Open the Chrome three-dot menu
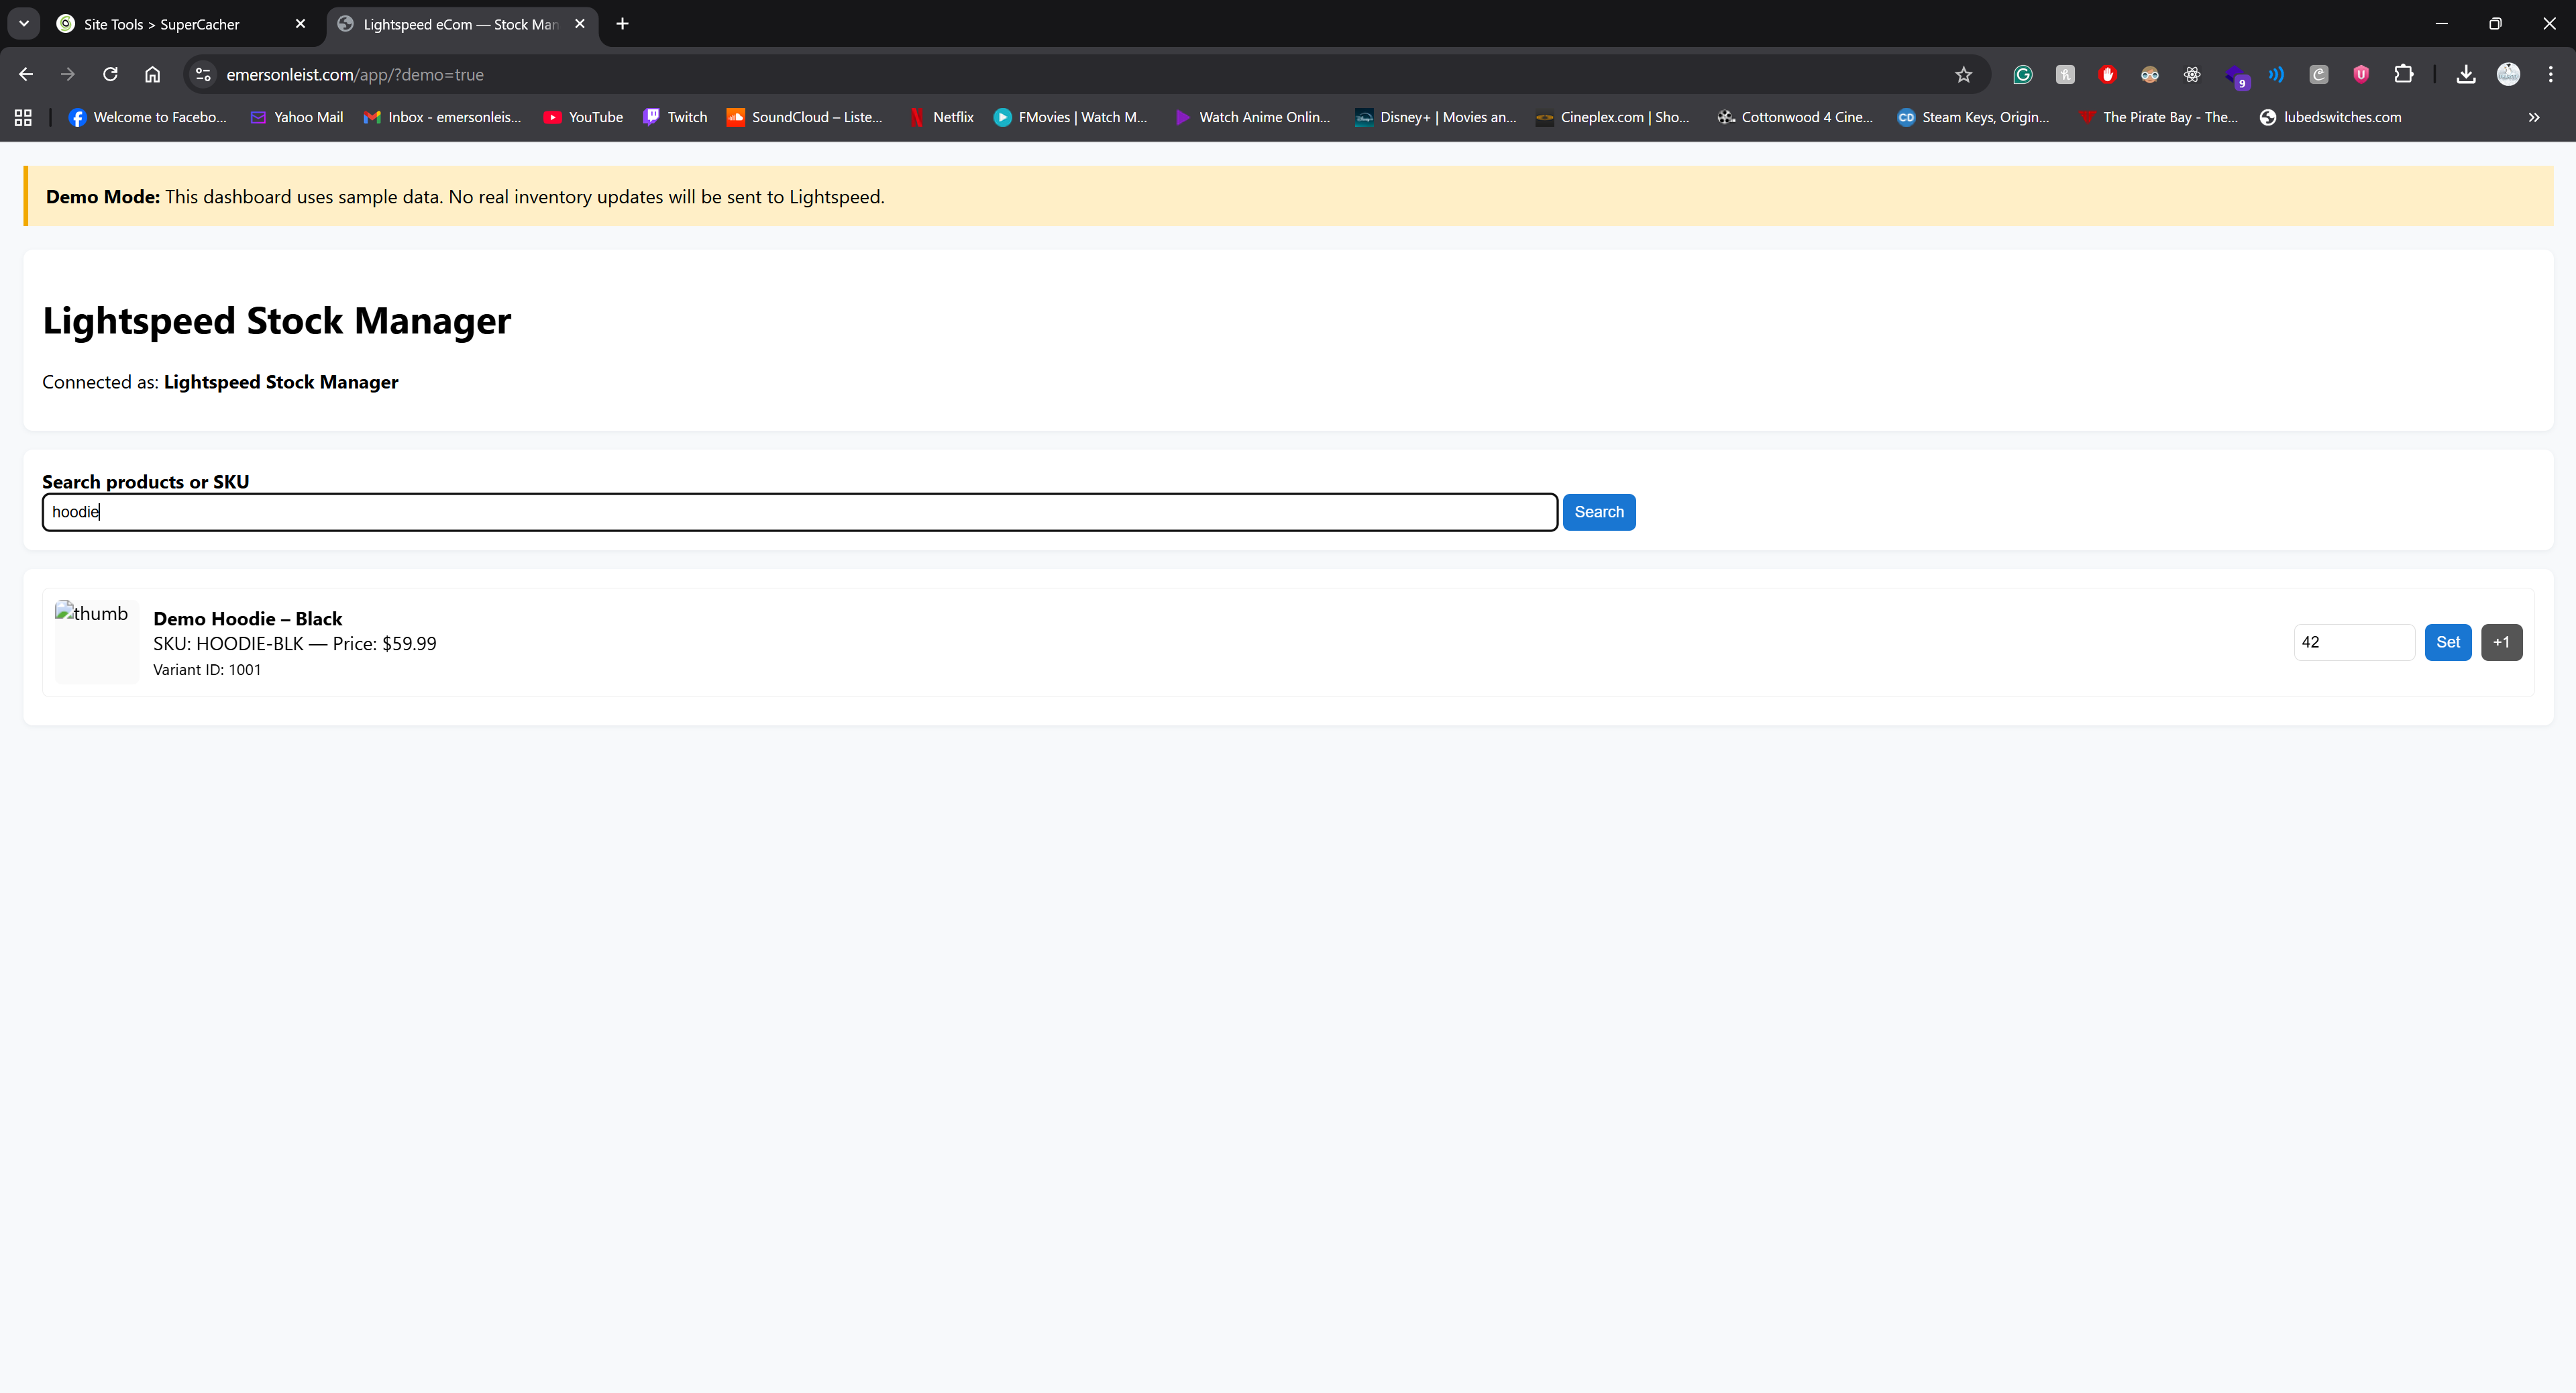This screenshot has height=1393, width=2576. [2550, 74]
